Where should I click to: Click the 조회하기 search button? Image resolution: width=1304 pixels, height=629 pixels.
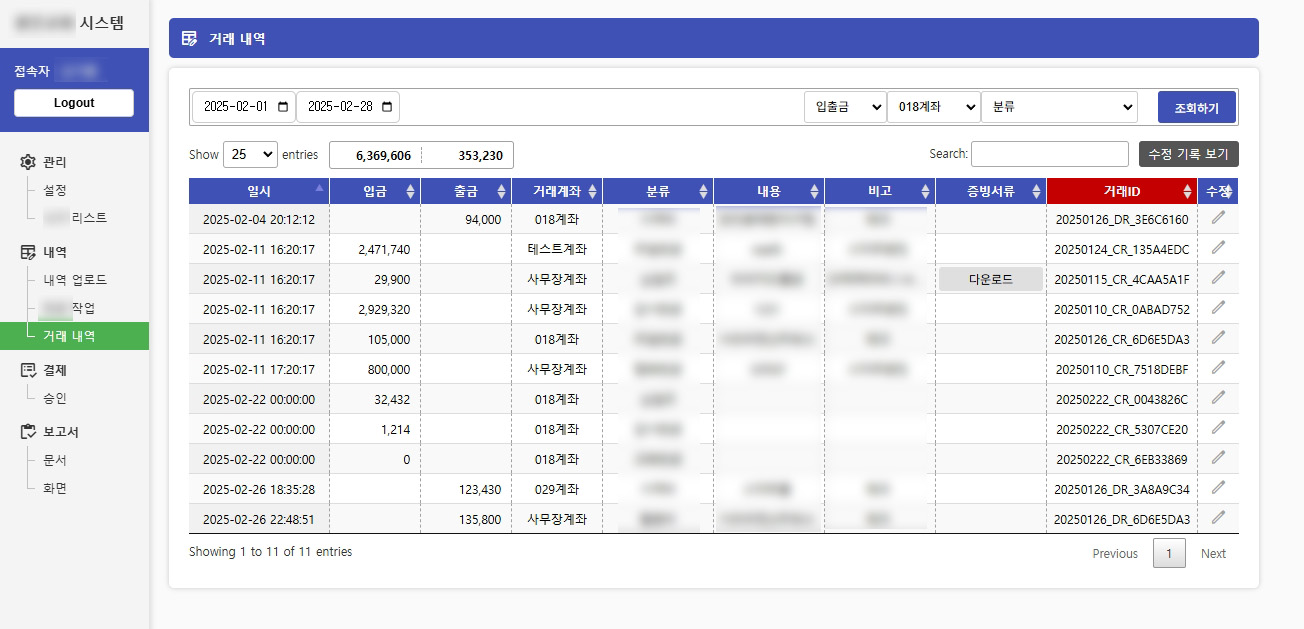coord(1199,106)
